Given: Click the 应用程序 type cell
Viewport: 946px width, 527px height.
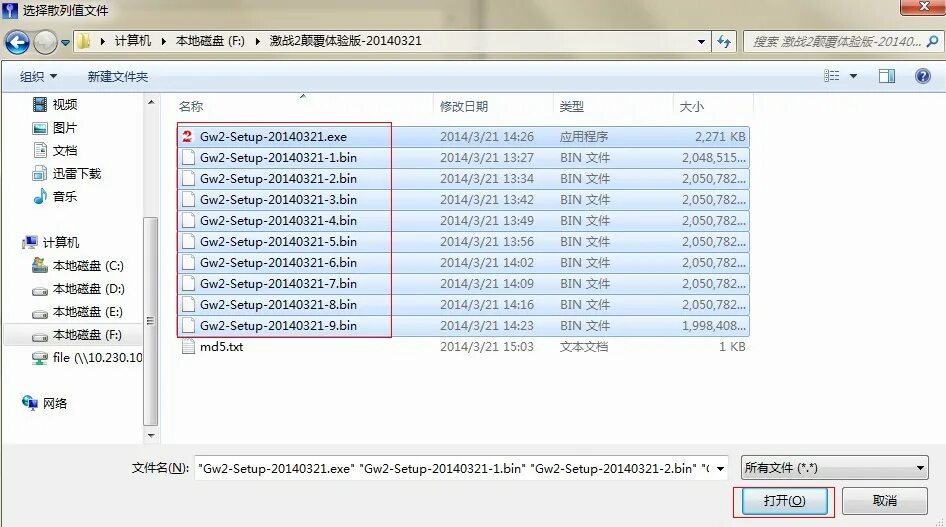Looking at the screenshot, I should click(x=583, y=137).
